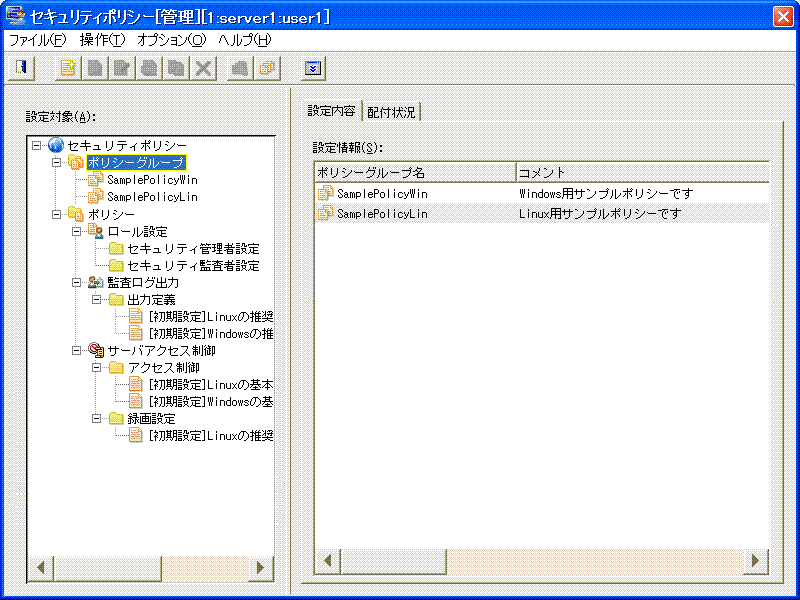Image resolution: width=800 pixels, height=600 pixels.
Task: Select the highlighted ポリシーグループ tree label
Action: tap(136, 163)
